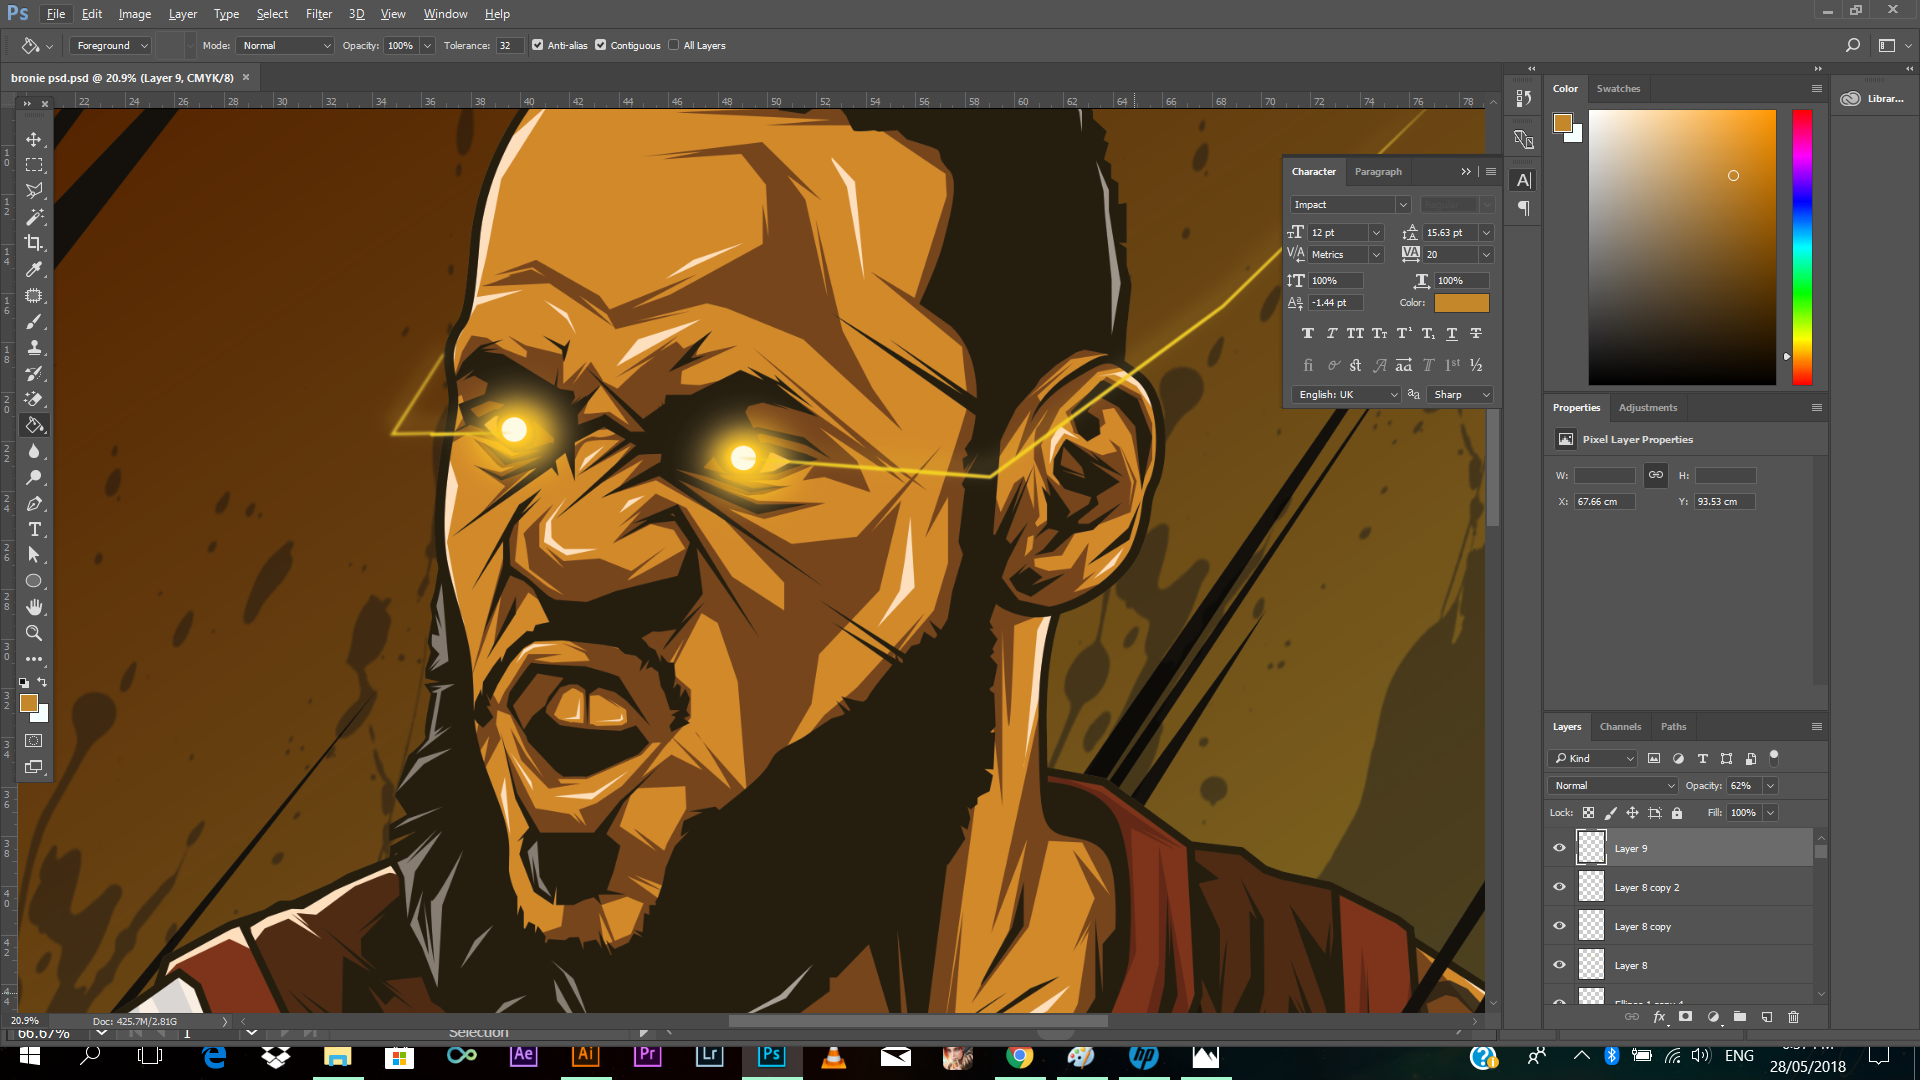Select the Pen tool
The height and width of the screenshot is (1080, 1920).
tap(34, 503)
